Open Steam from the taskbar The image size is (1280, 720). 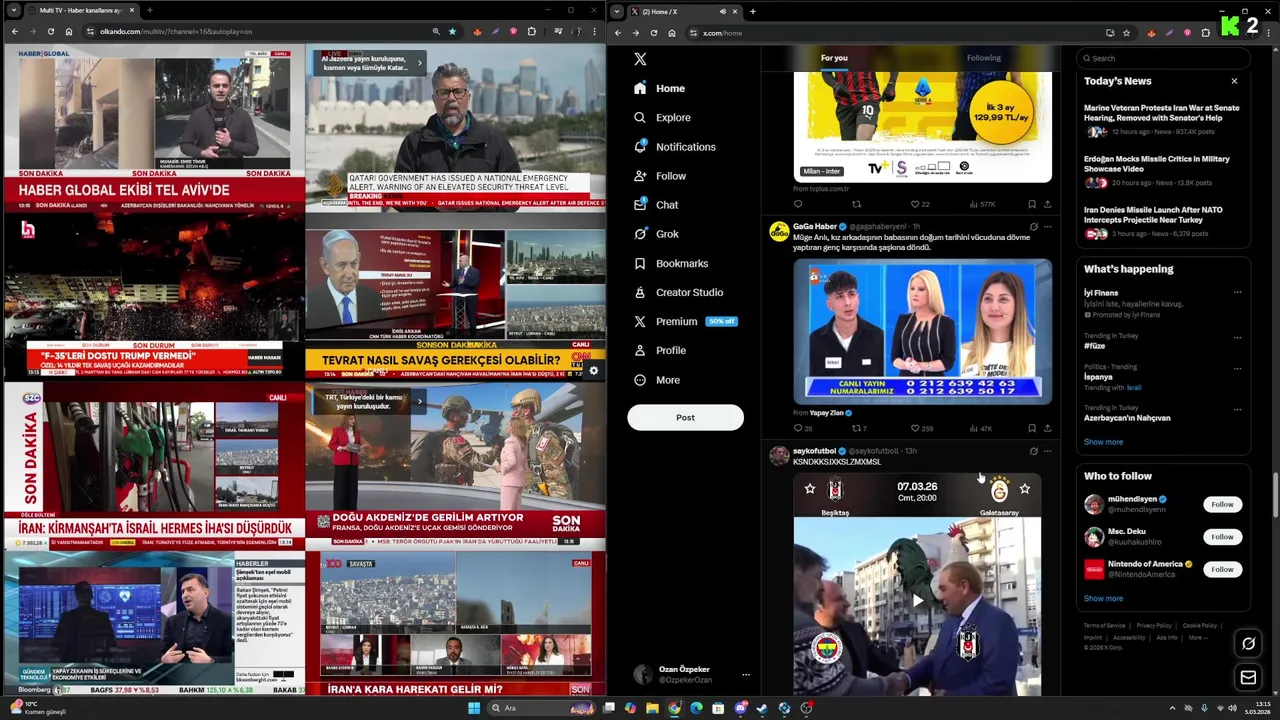pyautogui.click(x=762, y=708)
